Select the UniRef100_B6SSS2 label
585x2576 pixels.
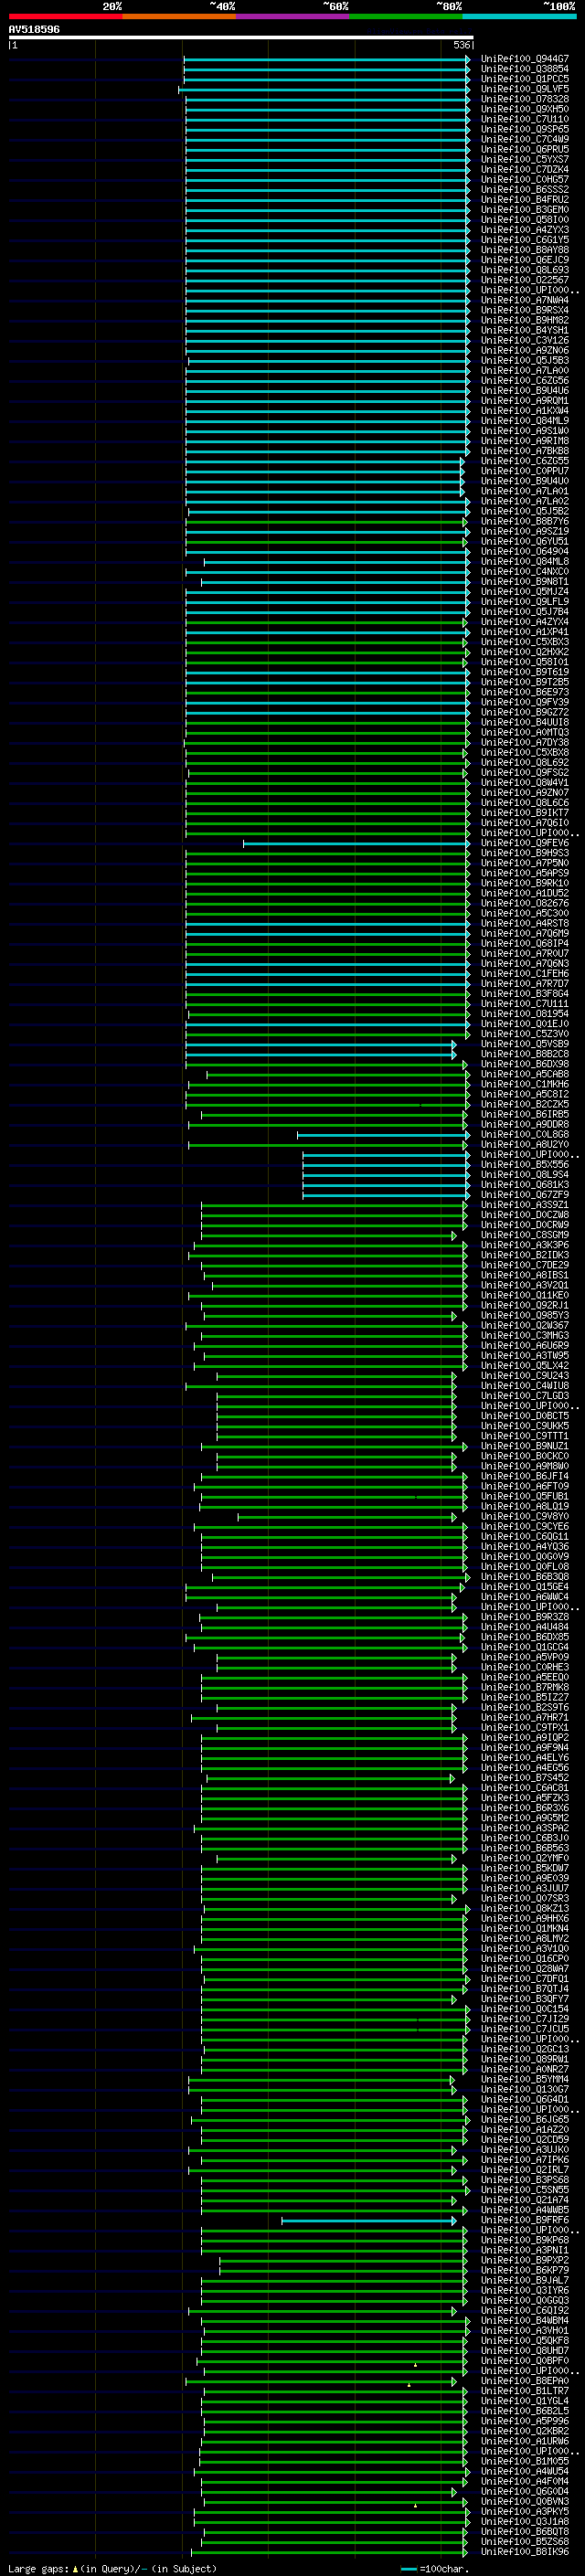coord(525,189)
